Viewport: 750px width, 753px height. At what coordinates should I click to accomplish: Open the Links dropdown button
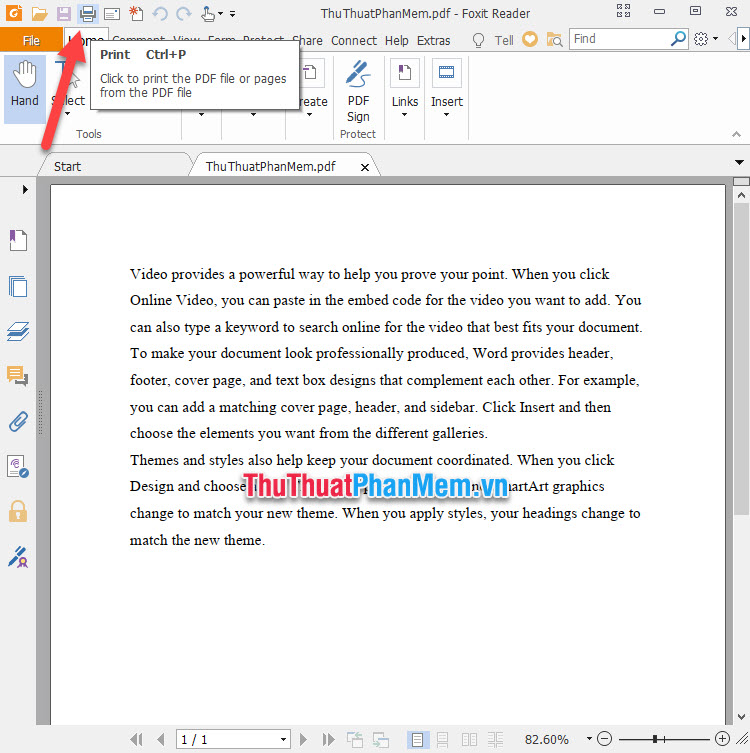coord(405,89)
